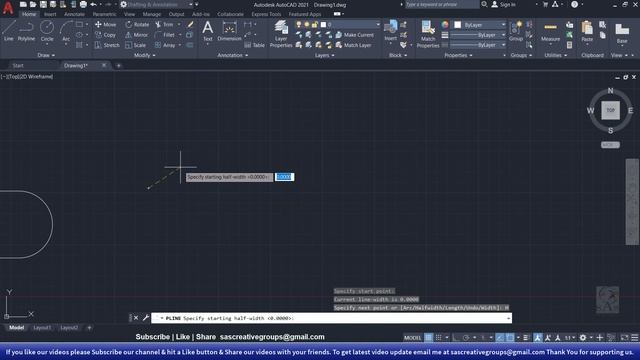Select the Polyline tool
640x360 pixels.
click(26, 31)
